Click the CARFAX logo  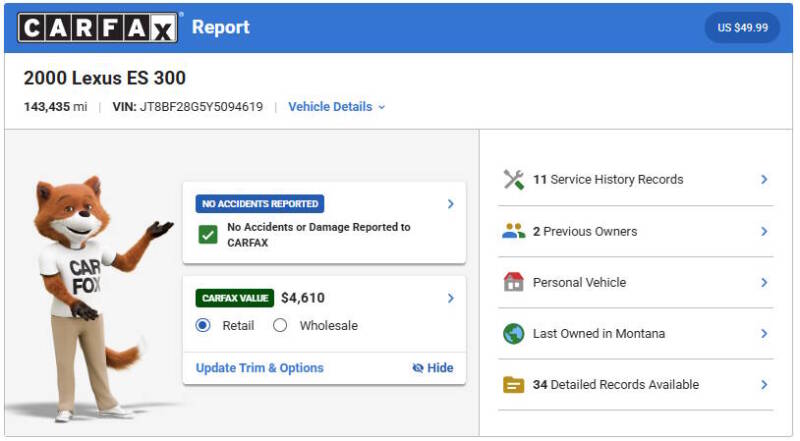(x=97, y=28)
